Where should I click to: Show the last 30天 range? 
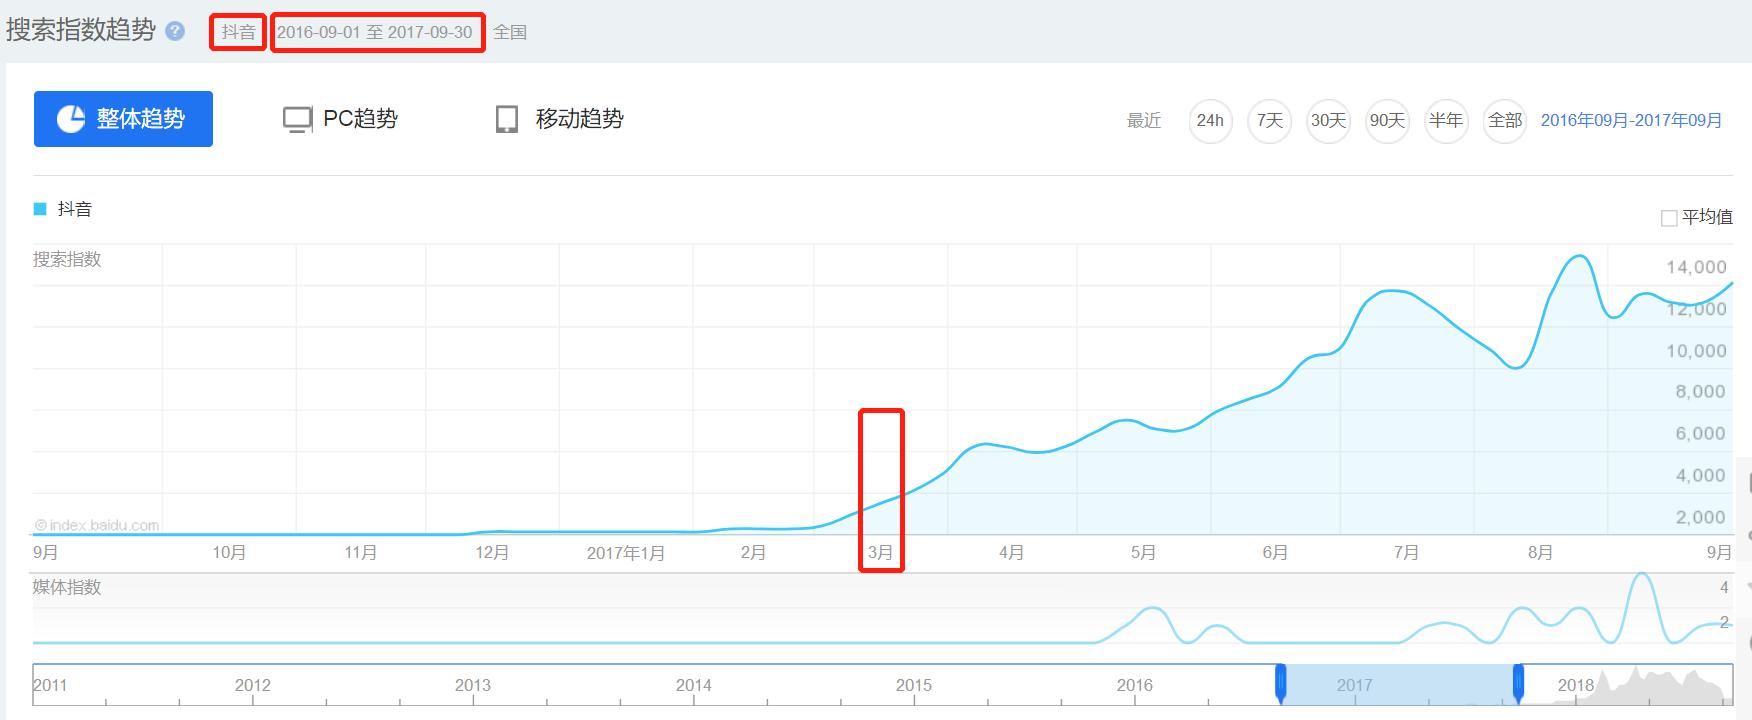(x=1328, y=120)
